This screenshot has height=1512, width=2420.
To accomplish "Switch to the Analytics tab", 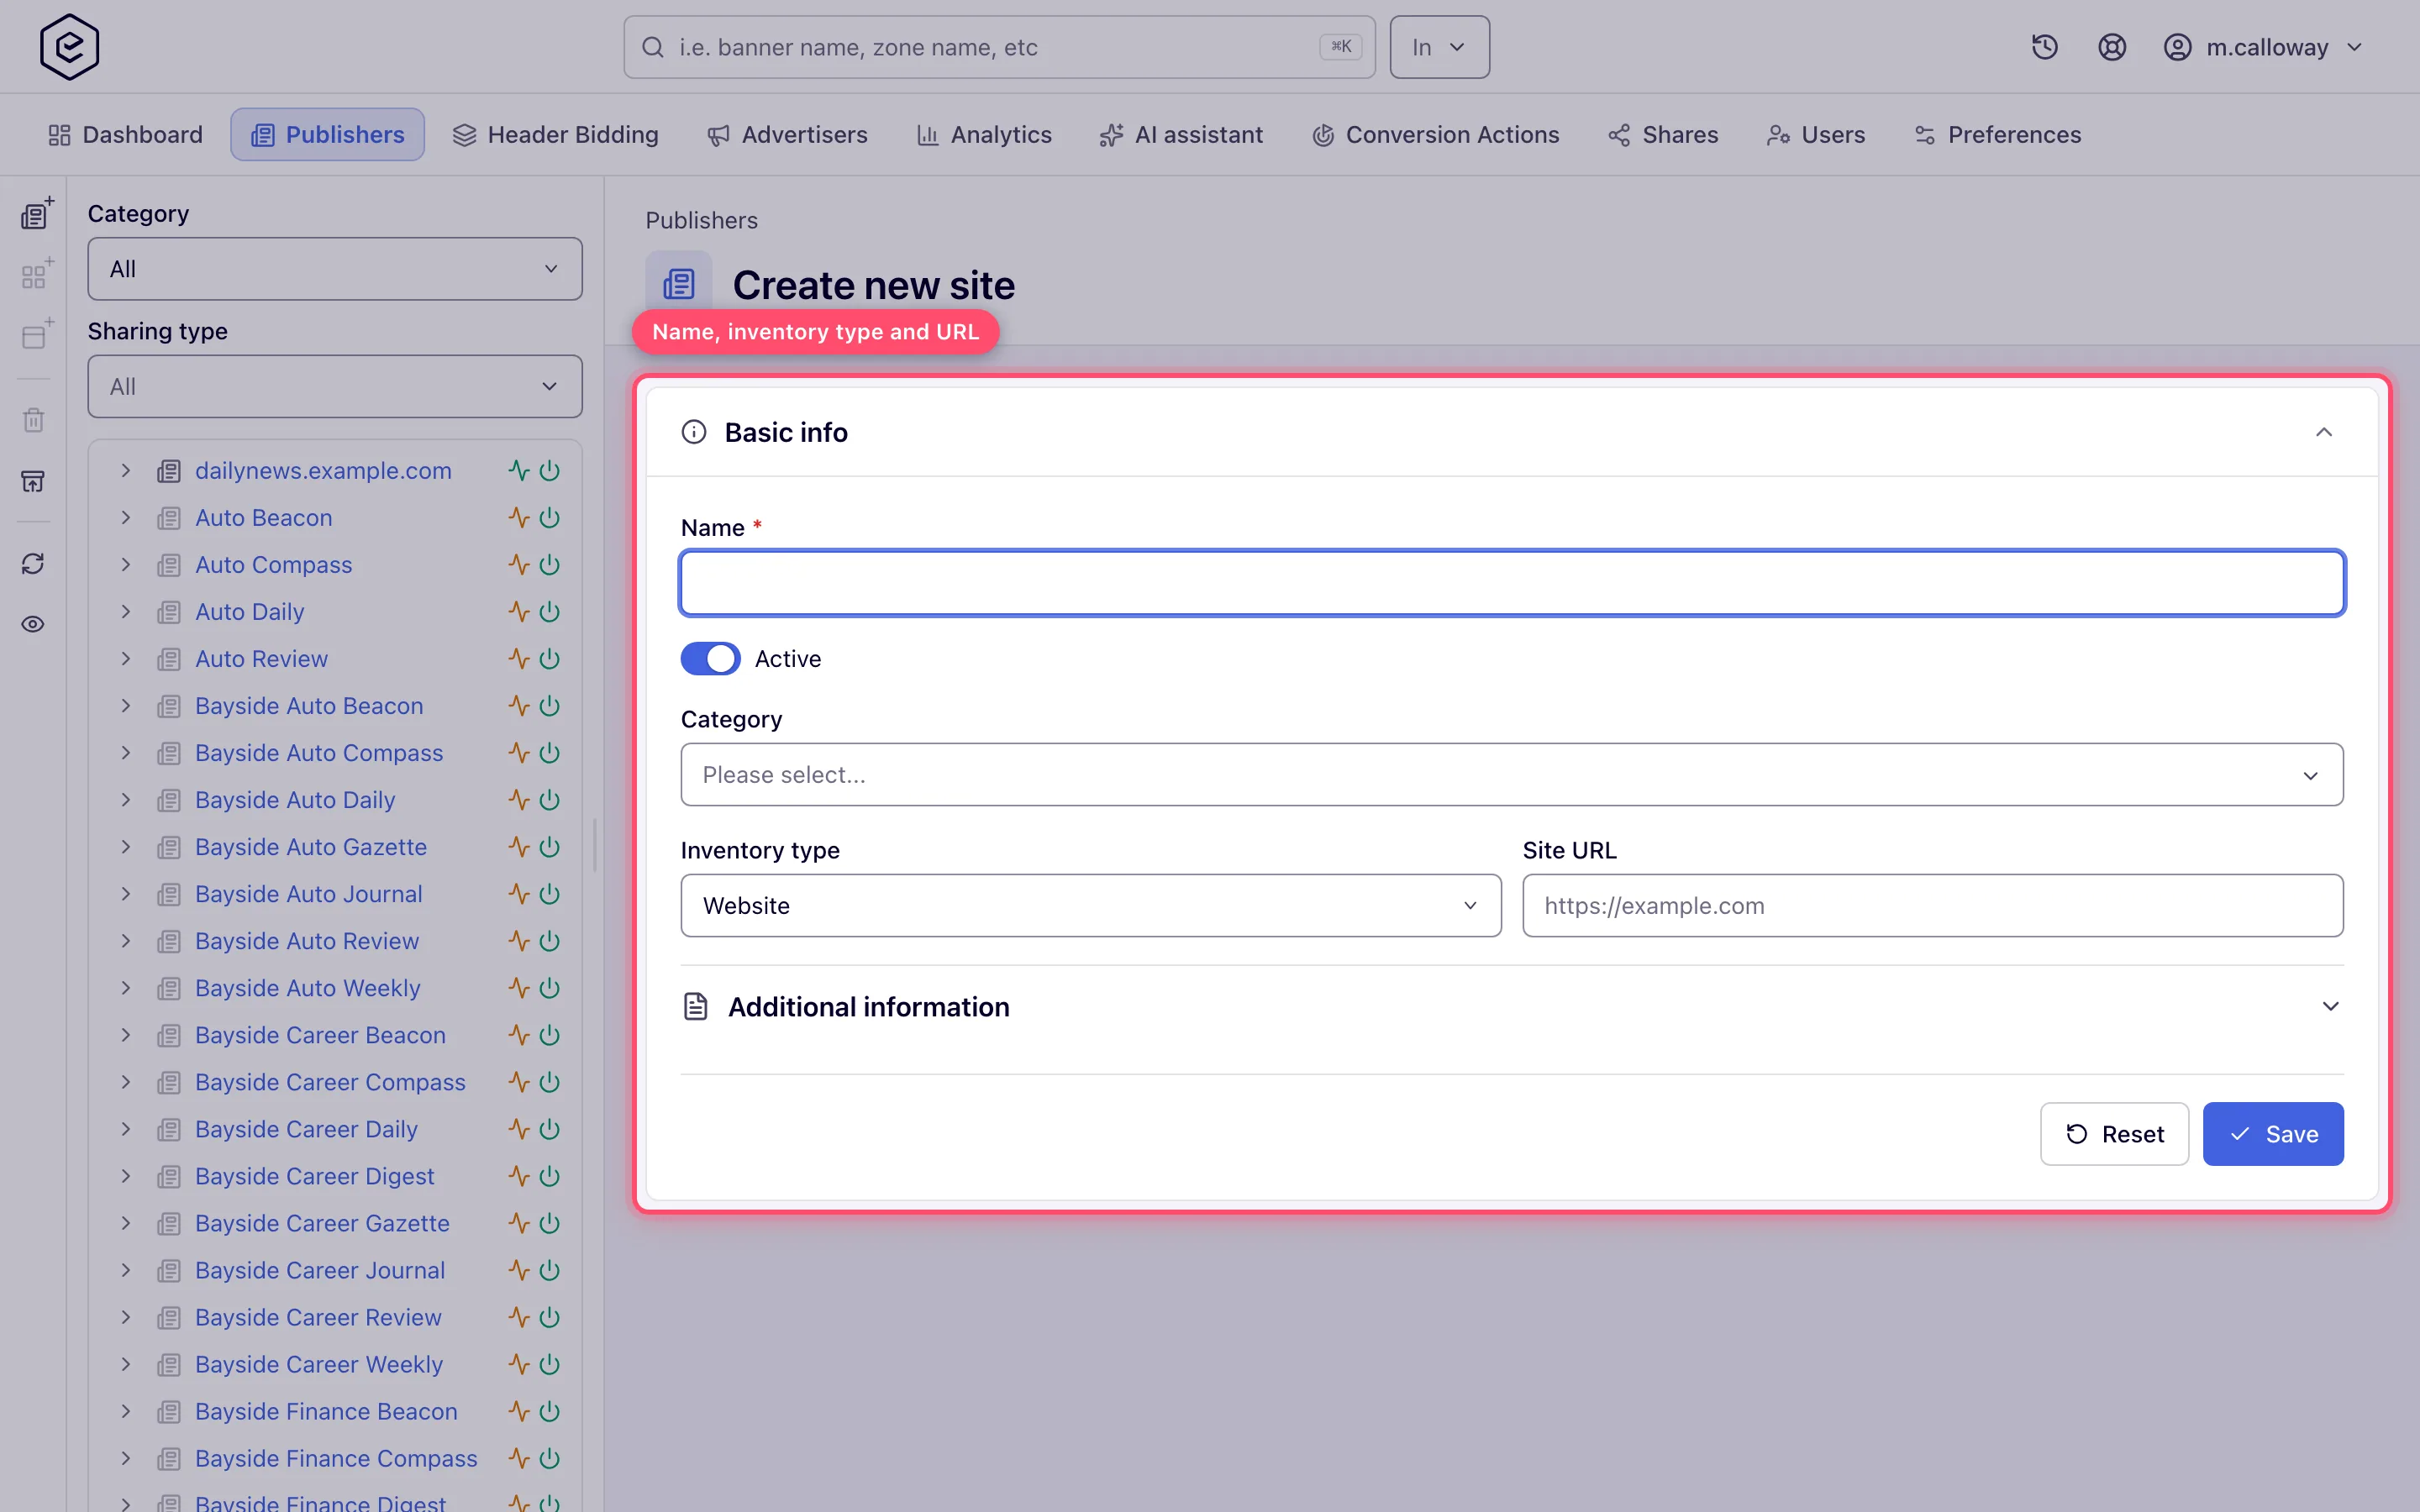I will point(985,135).
